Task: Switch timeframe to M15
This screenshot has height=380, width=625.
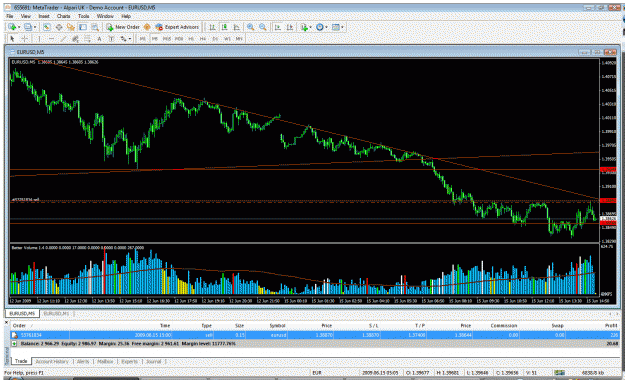Action: click(x=167, y=39)
